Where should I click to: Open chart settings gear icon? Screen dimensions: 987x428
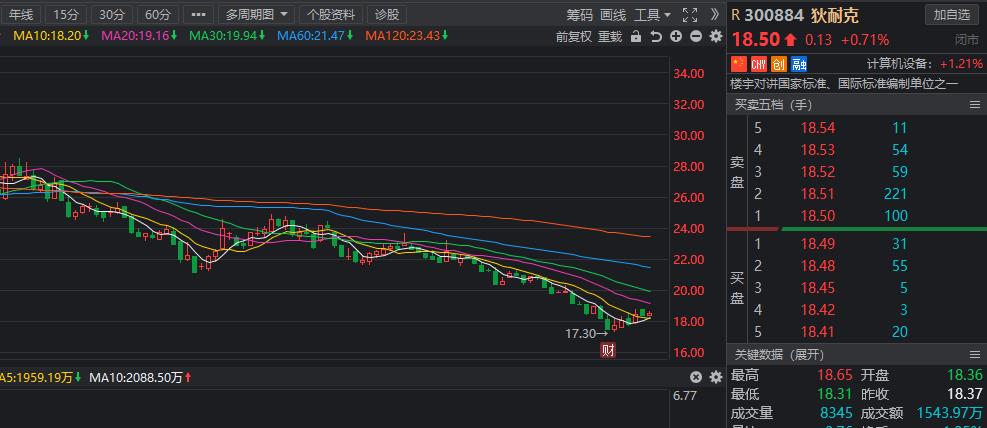click(716, 37)
